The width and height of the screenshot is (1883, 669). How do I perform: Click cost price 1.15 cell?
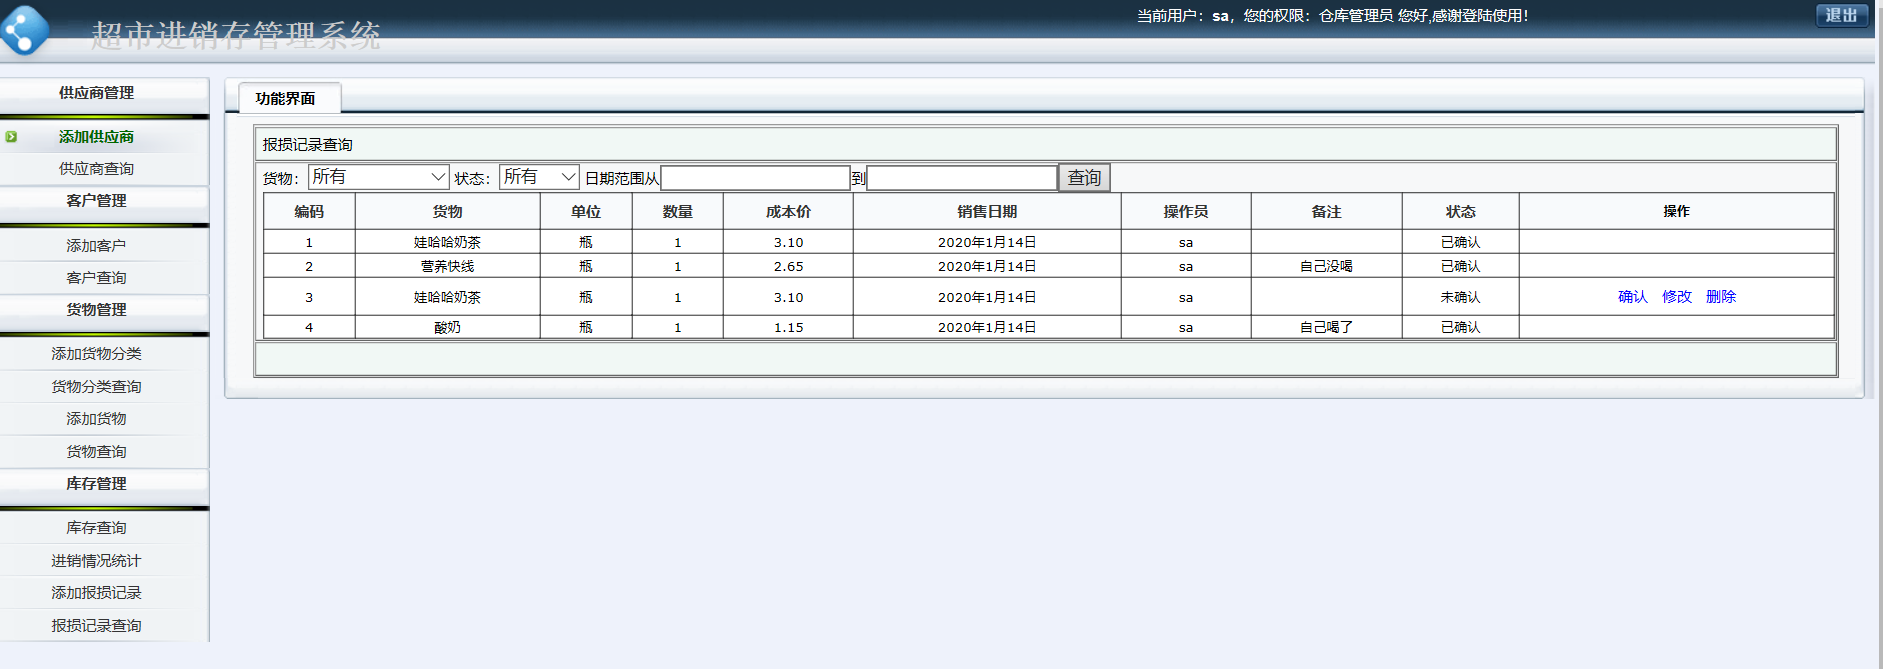(788, 328)
